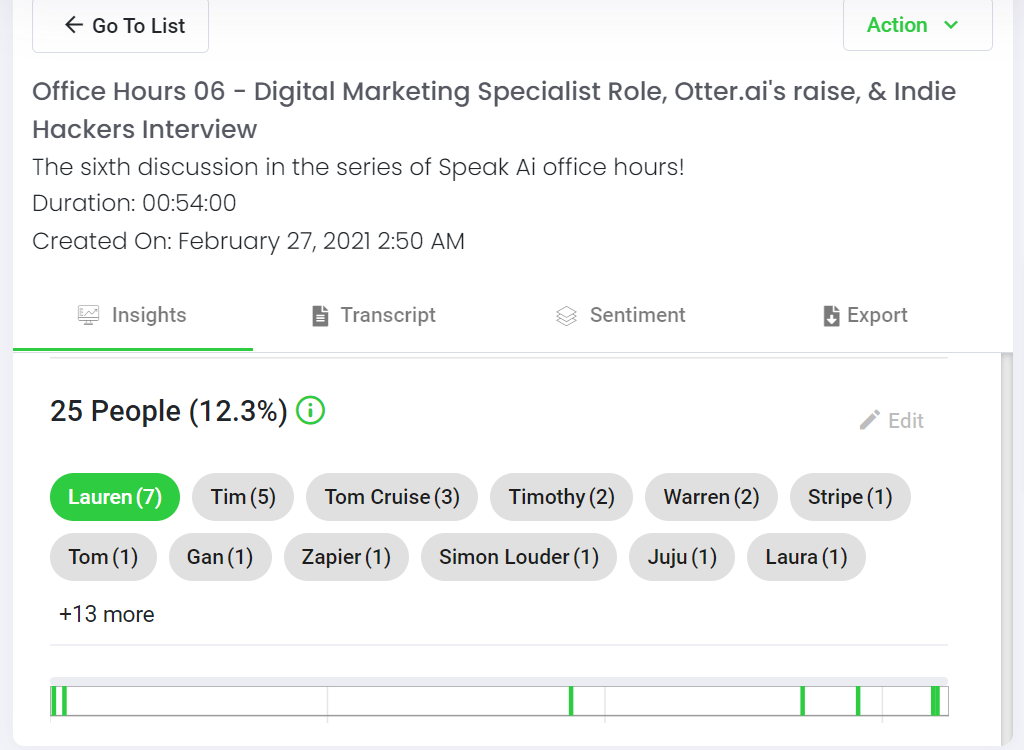Screen dimensions: 1024x750
Task: Select the Tom (1) tag
Action: coord(103,557)
